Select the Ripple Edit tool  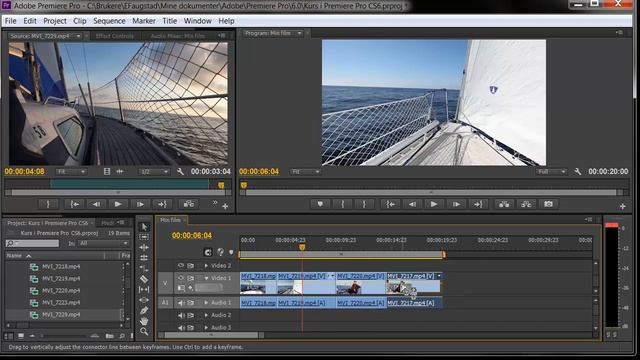pyautogui.click(x=144, y=247)
